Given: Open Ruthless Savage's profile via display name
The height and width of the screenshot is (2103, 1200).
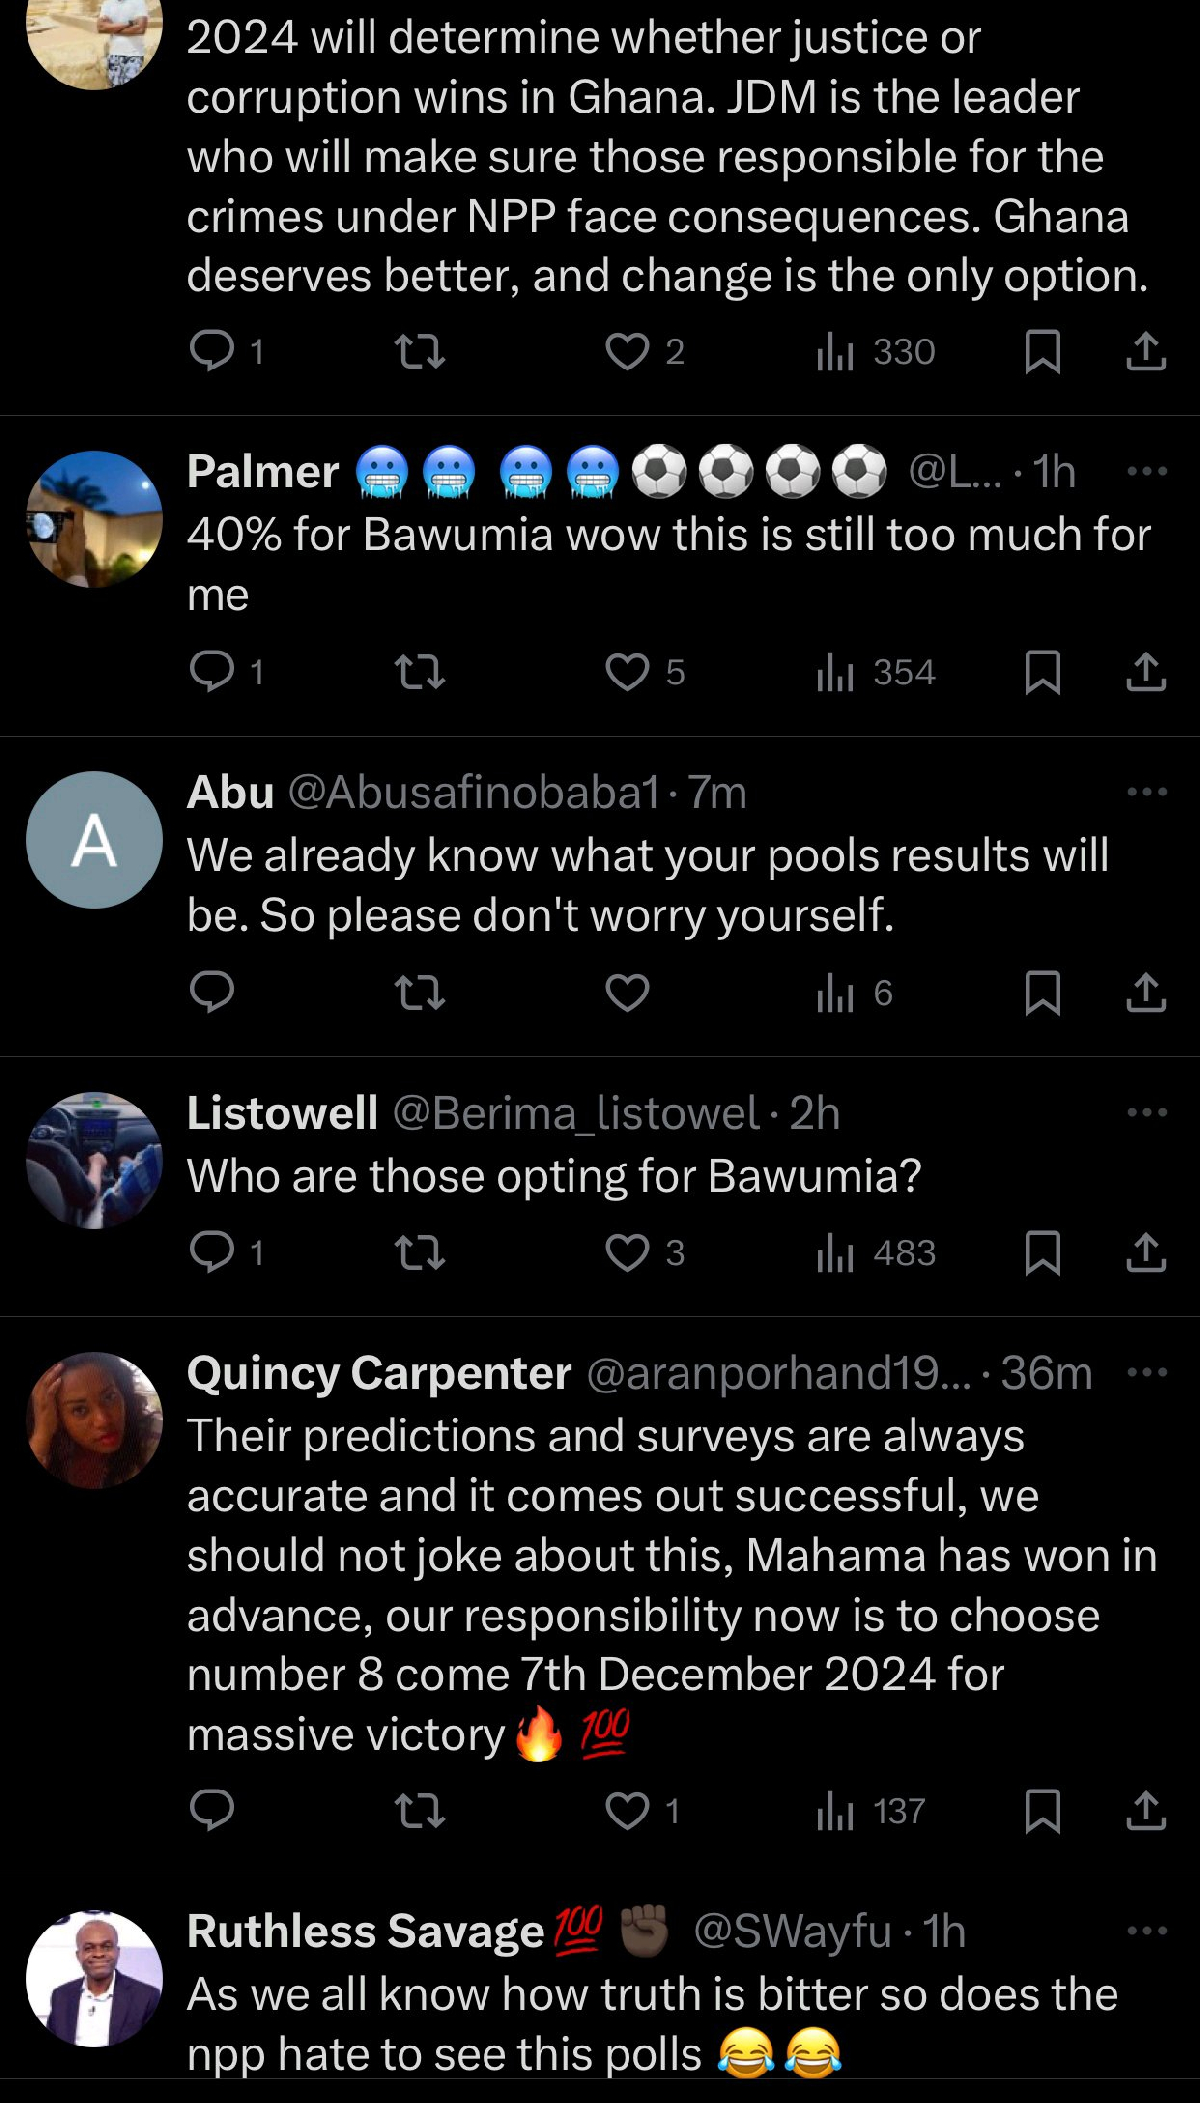Looking at the screenshot, I should pyautogui.click(x=365, y=1931).
